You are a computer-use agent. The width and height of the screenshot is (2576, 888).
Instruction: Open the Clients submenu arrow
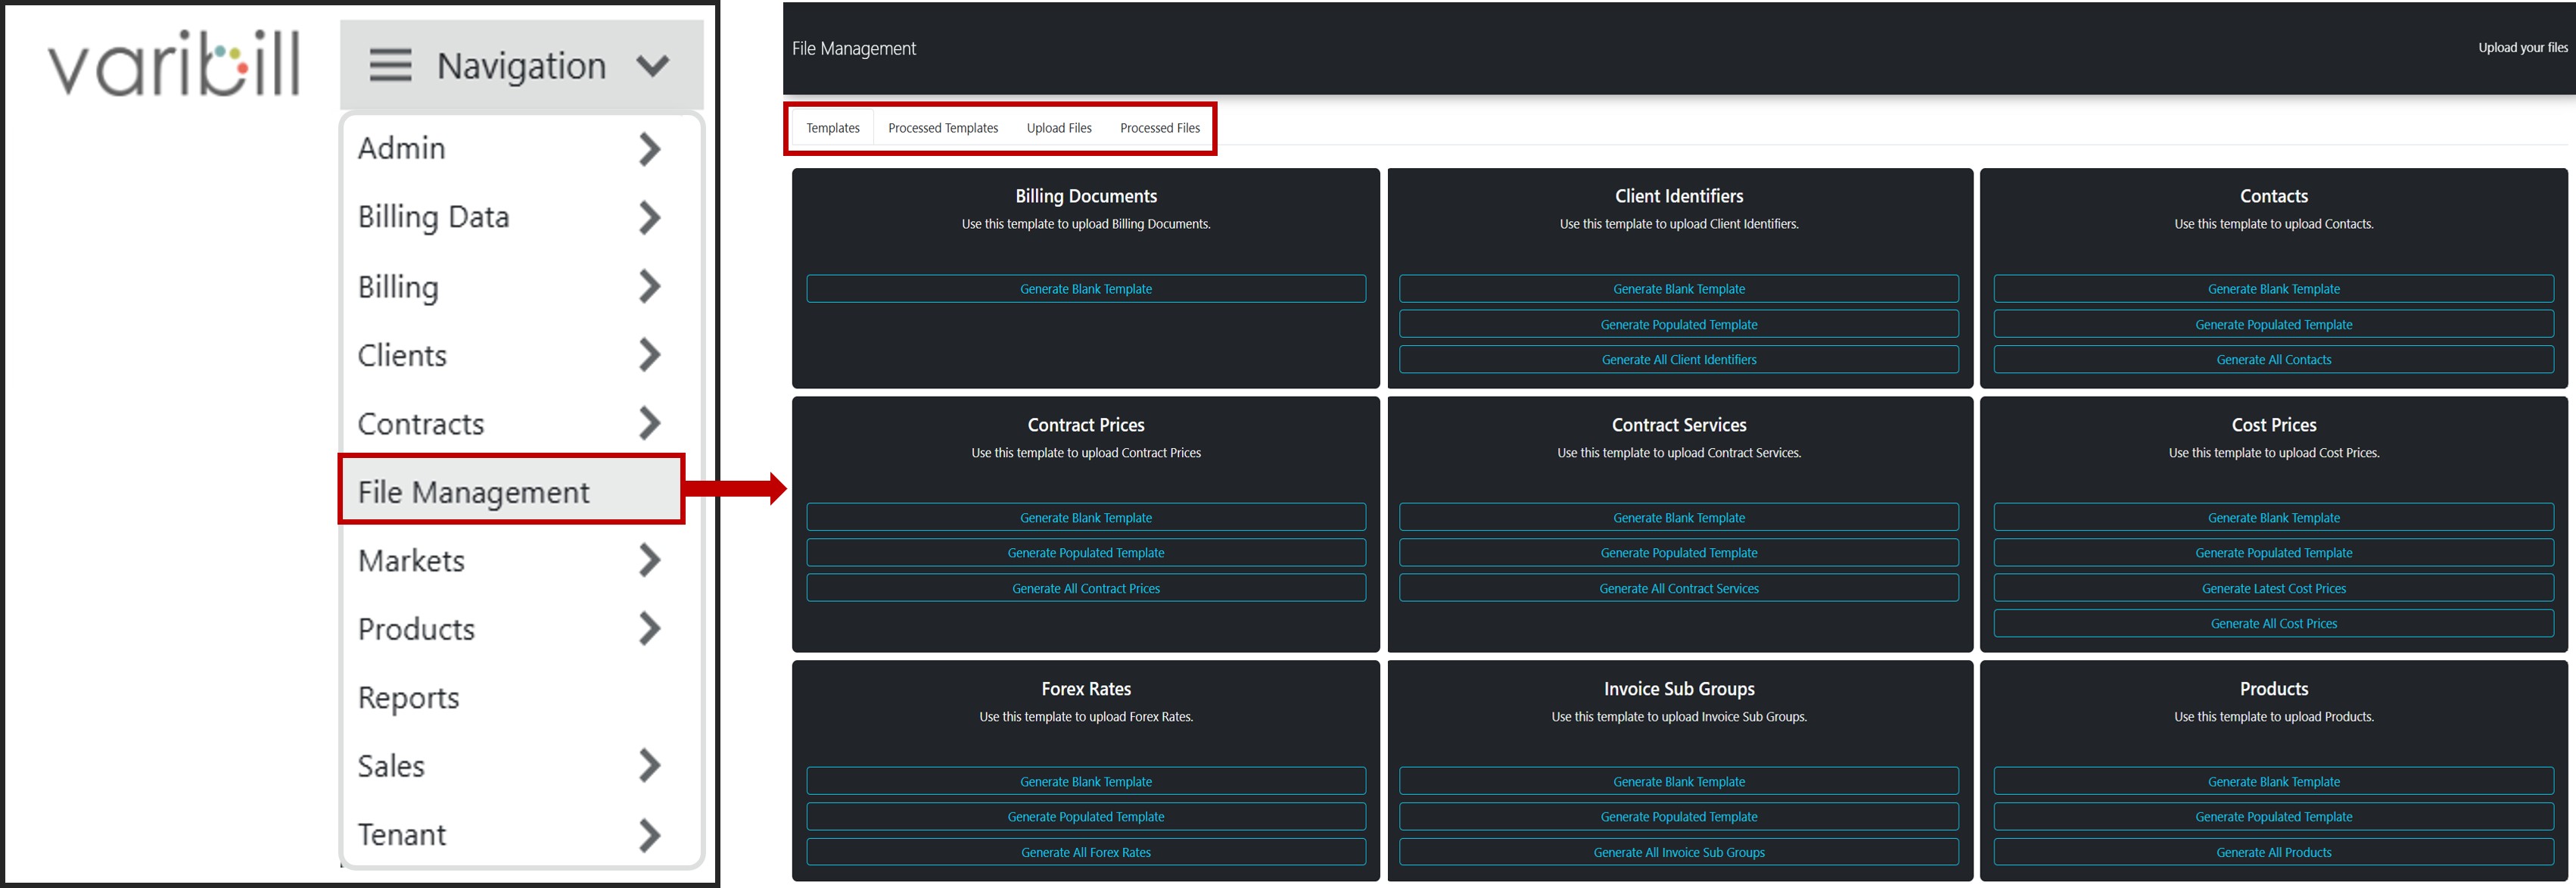pyautogui.click(x=649, y=355)
